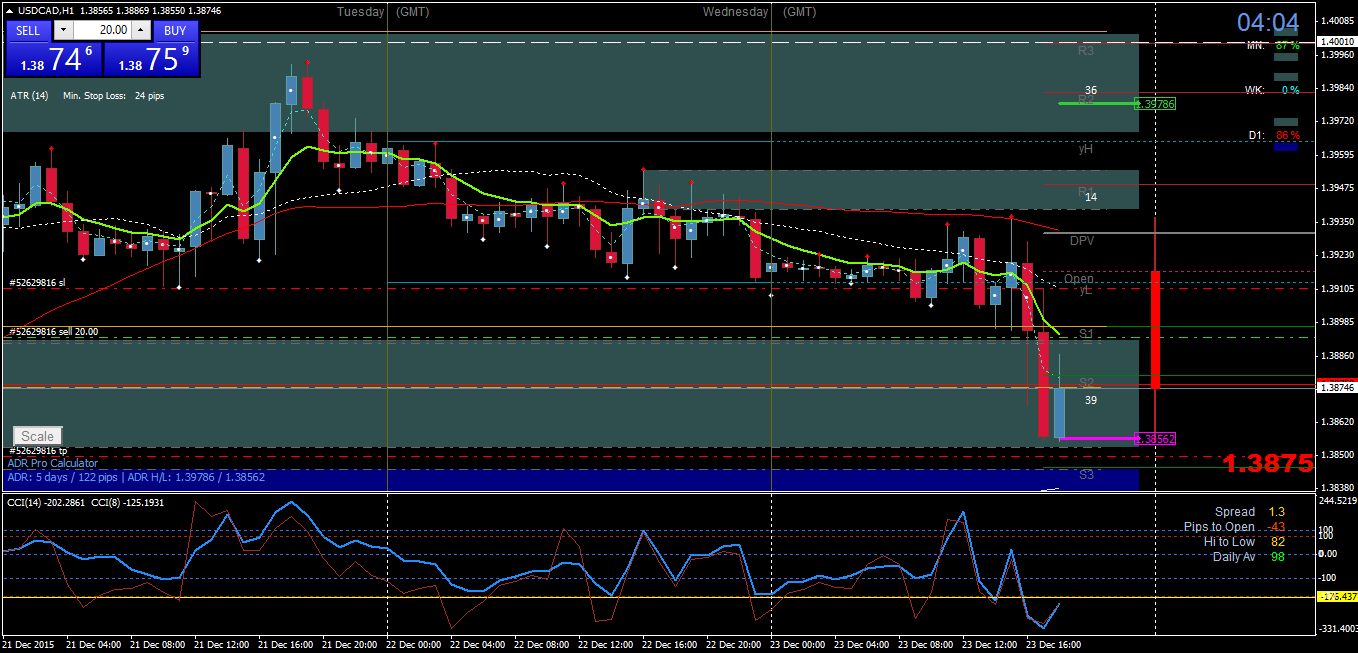Screen dimensions: 1358x653
Task: Click the R3 pivot label
Action: [x=1086, y=50]
